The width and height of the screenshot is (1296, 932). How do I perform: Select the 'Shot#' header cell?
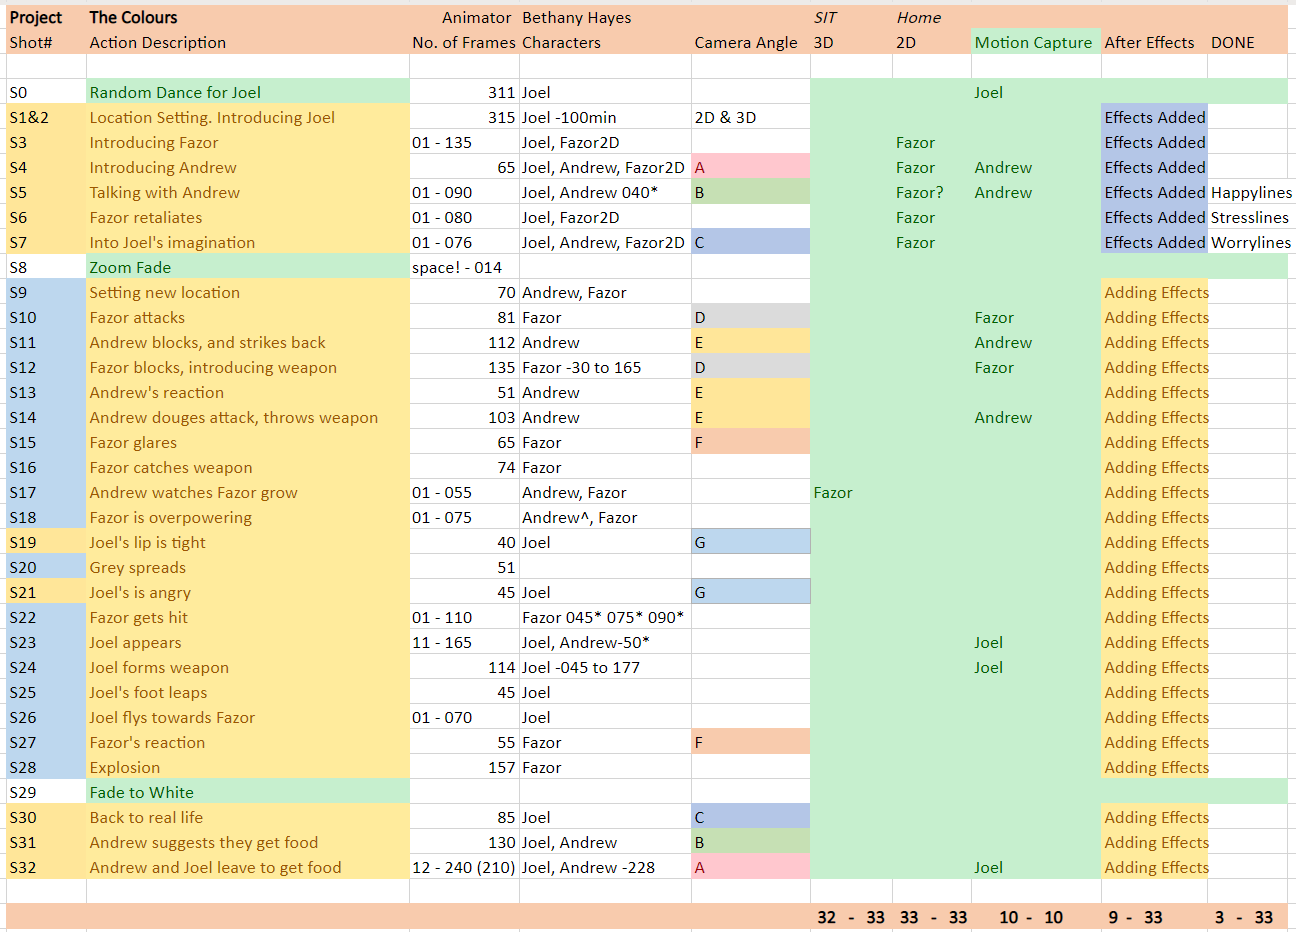[46, 42]
